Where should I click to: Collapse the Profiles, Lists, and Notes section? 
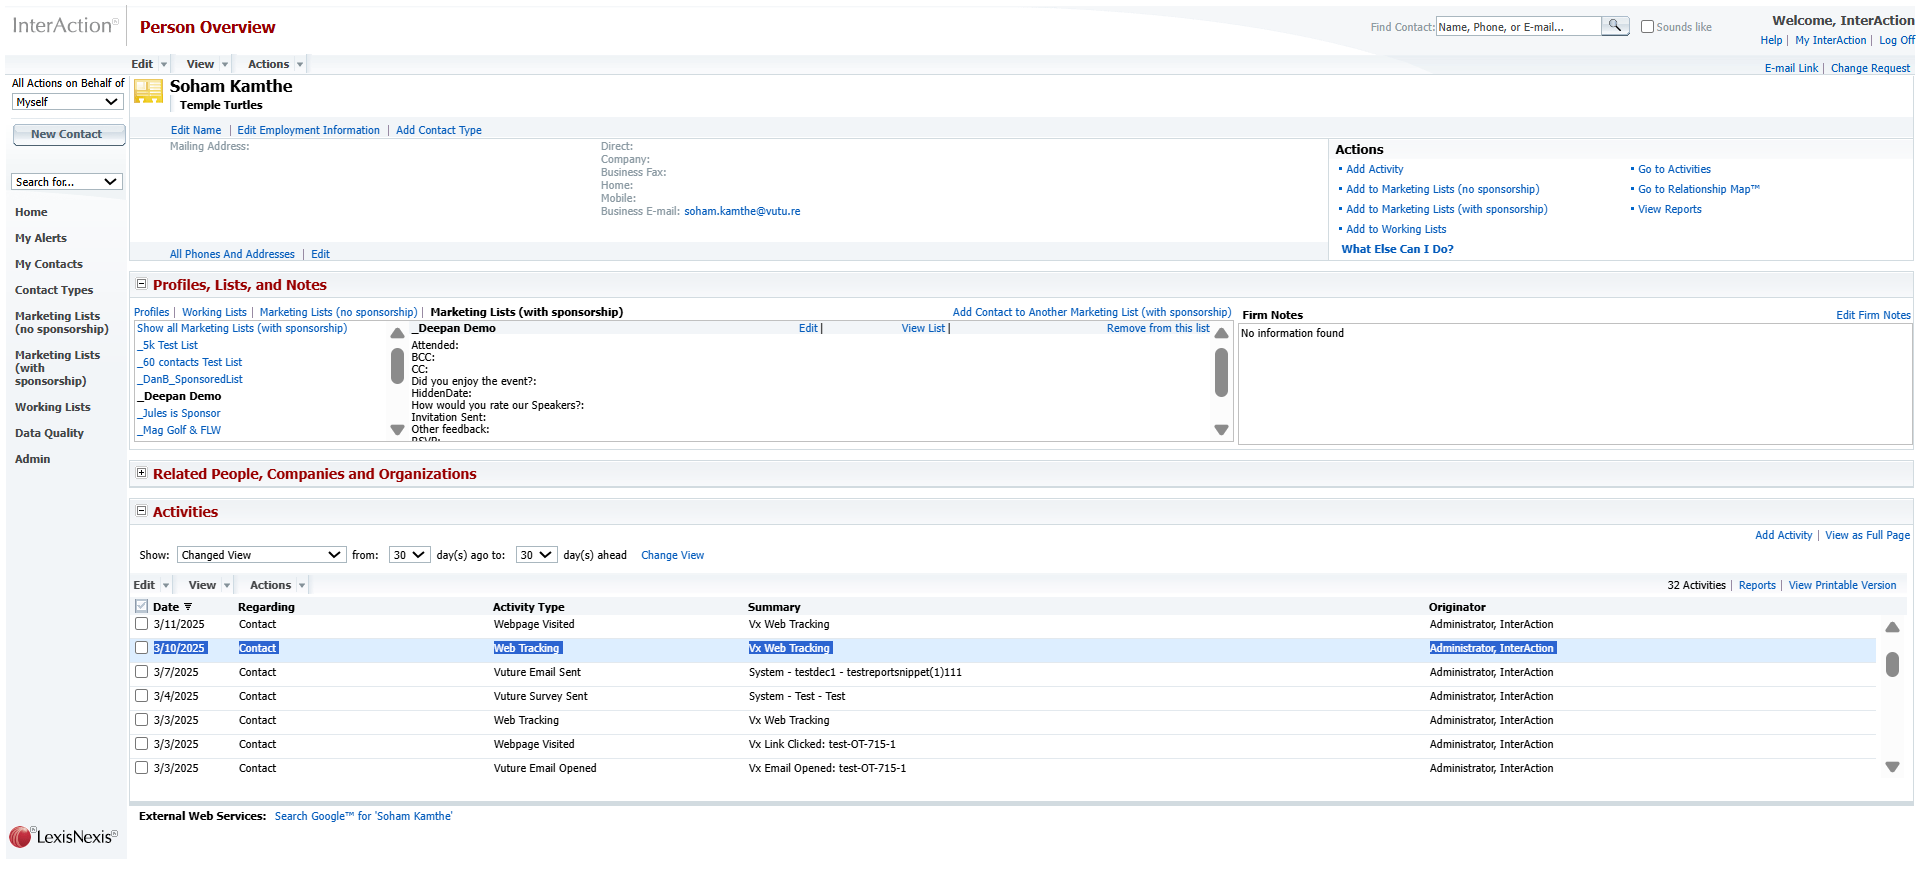[141, 284]
